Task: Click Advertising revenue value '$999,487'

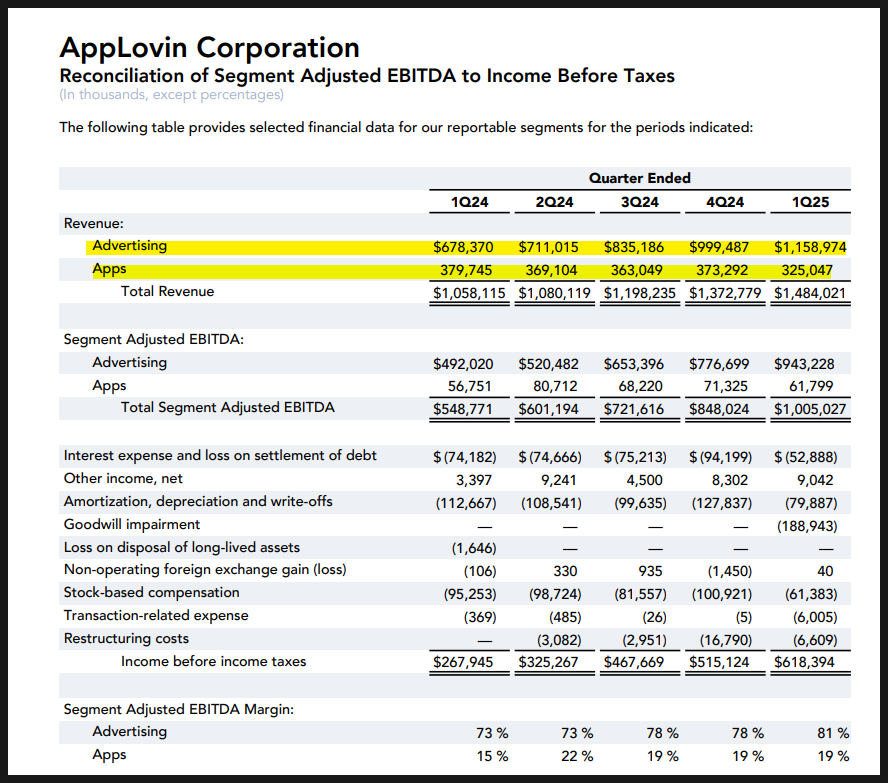Action: (719, 247)
